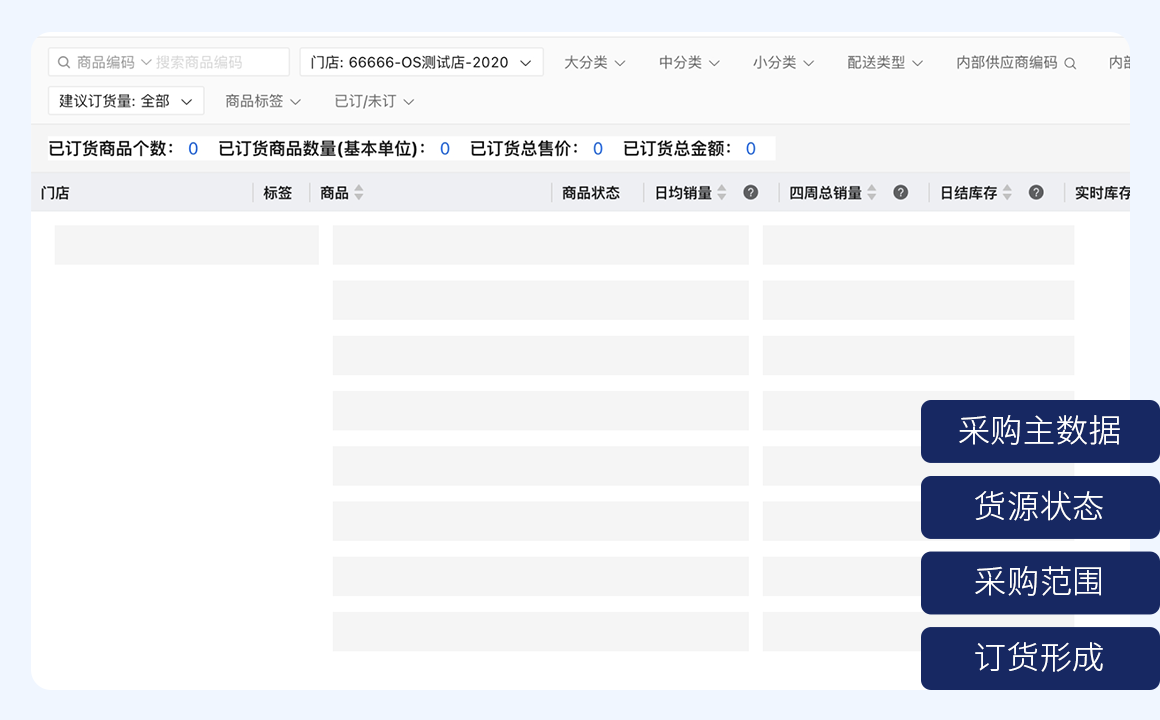Viewport: 1160px width, 720px height.
Task: Open the 商品标签 filter dropdown
Action: [263, 101]
